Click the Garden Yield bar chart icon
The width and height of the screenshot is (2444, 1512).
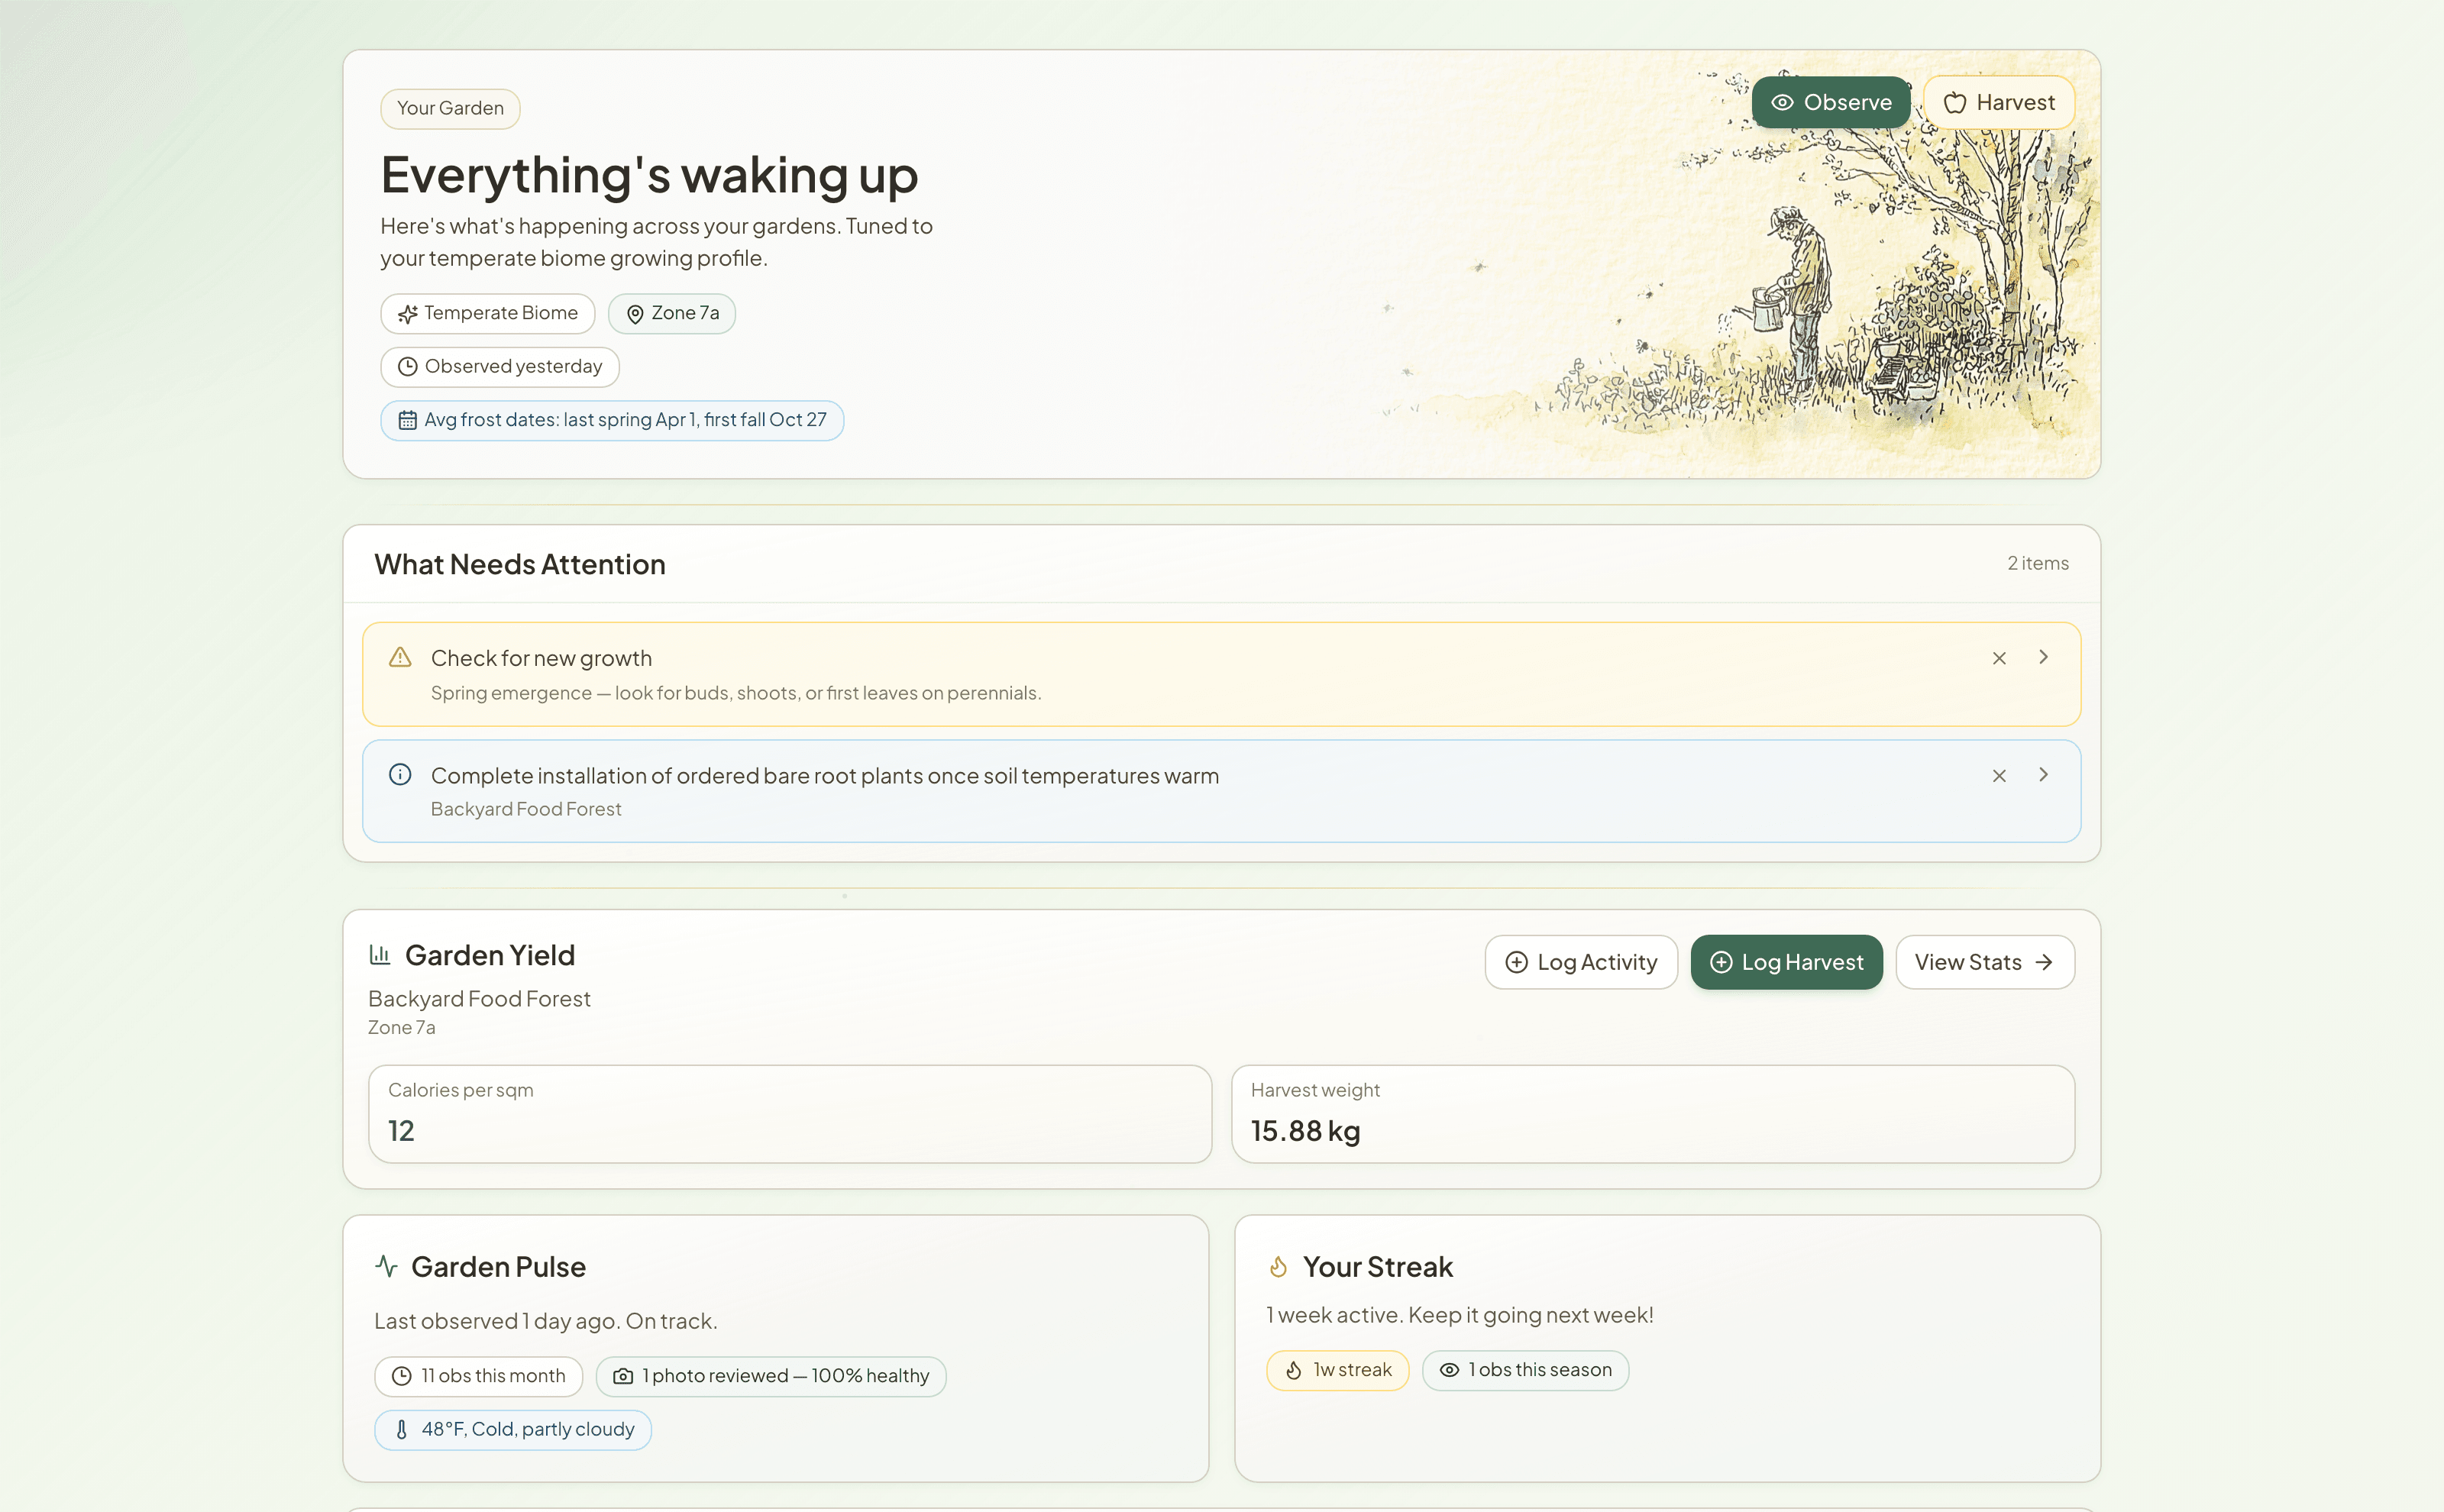pos(379,955)
